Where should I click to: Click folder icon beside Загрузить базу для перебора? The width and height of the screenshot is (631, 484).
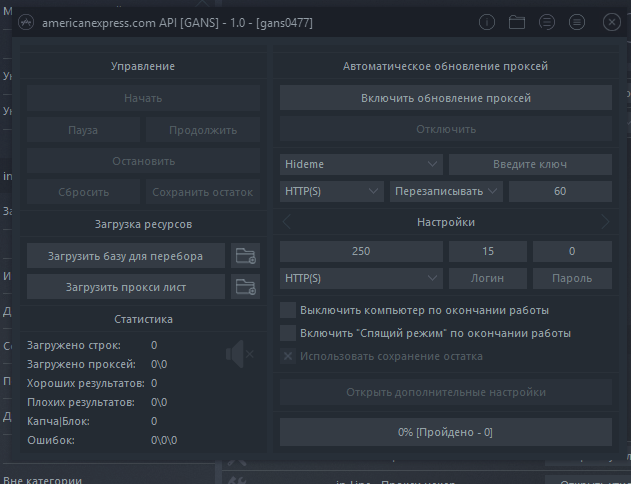(245, 255)
